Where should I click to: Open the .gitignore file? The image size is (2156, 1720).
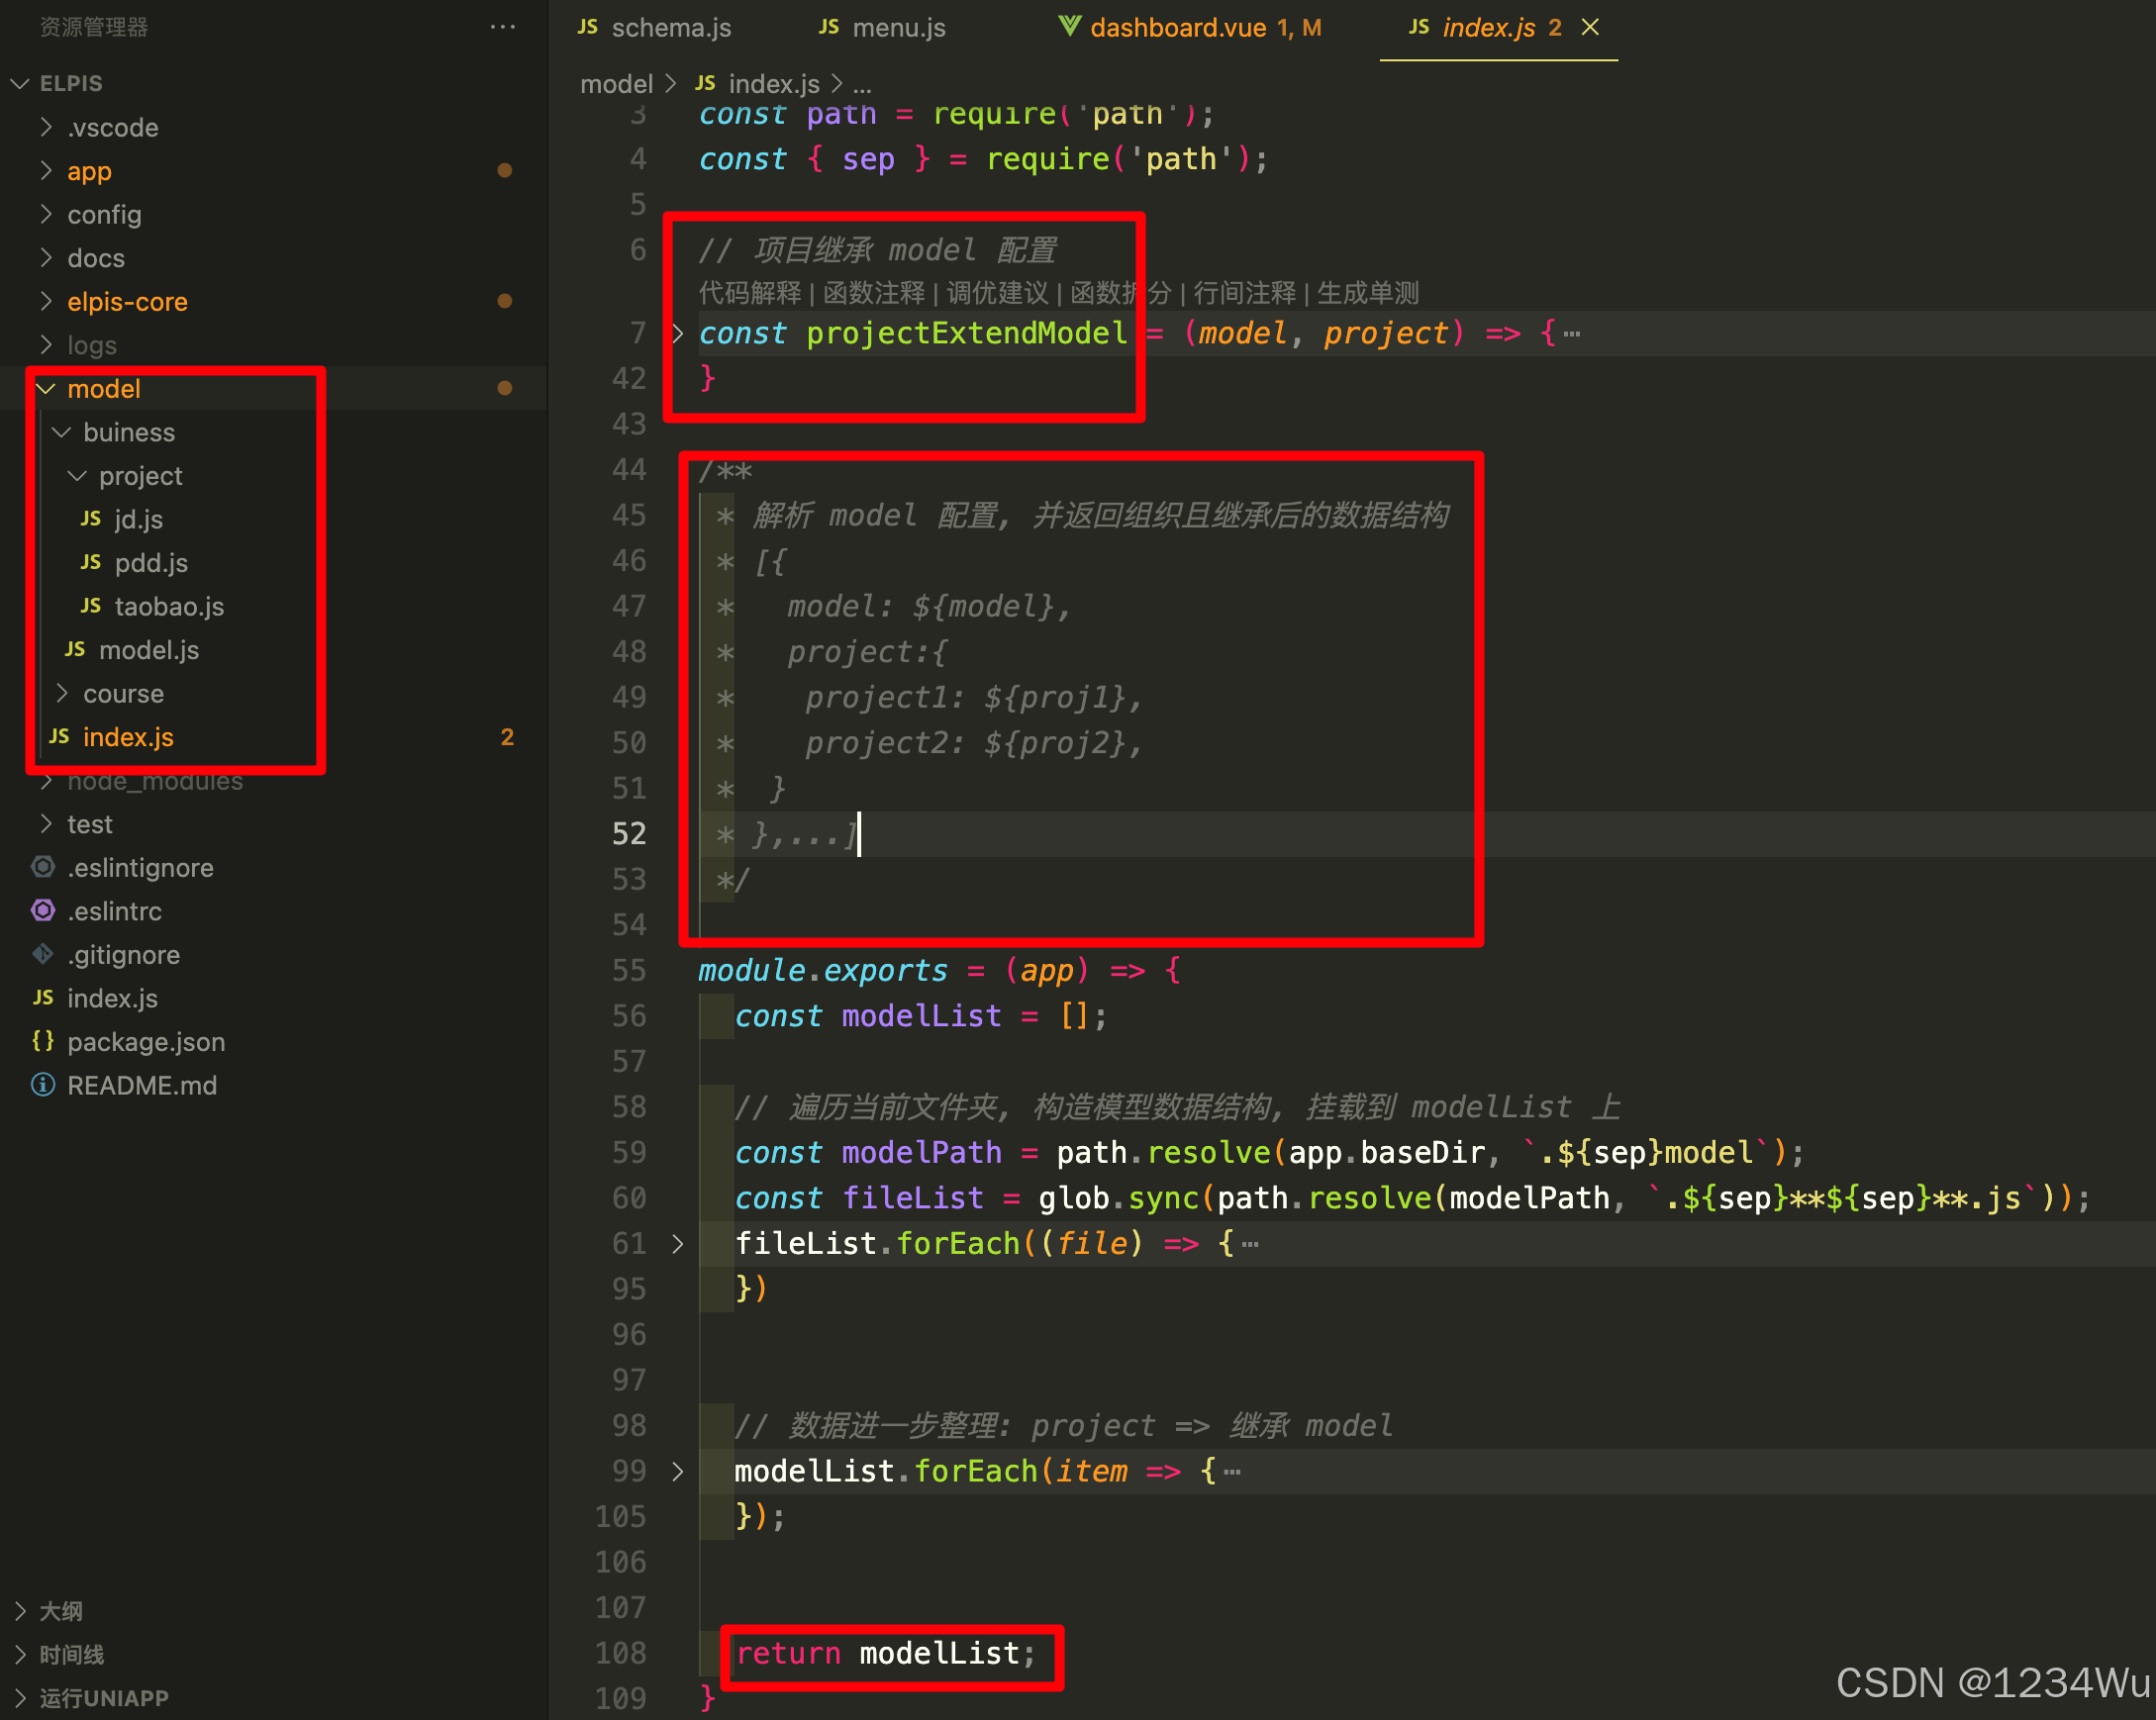click(x=123, y=955)
